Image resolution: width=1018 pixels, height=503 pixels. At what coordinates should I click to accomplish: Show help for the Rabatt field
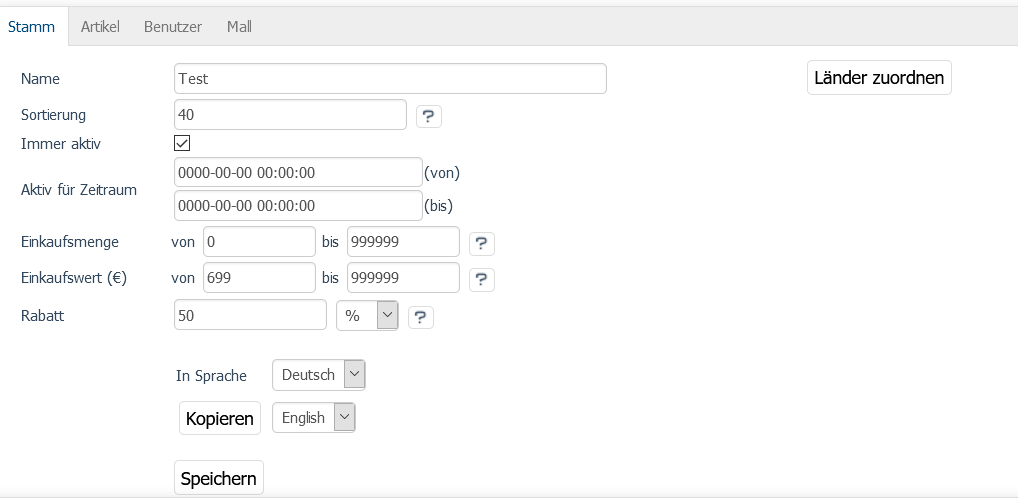(x=420, y=317)
